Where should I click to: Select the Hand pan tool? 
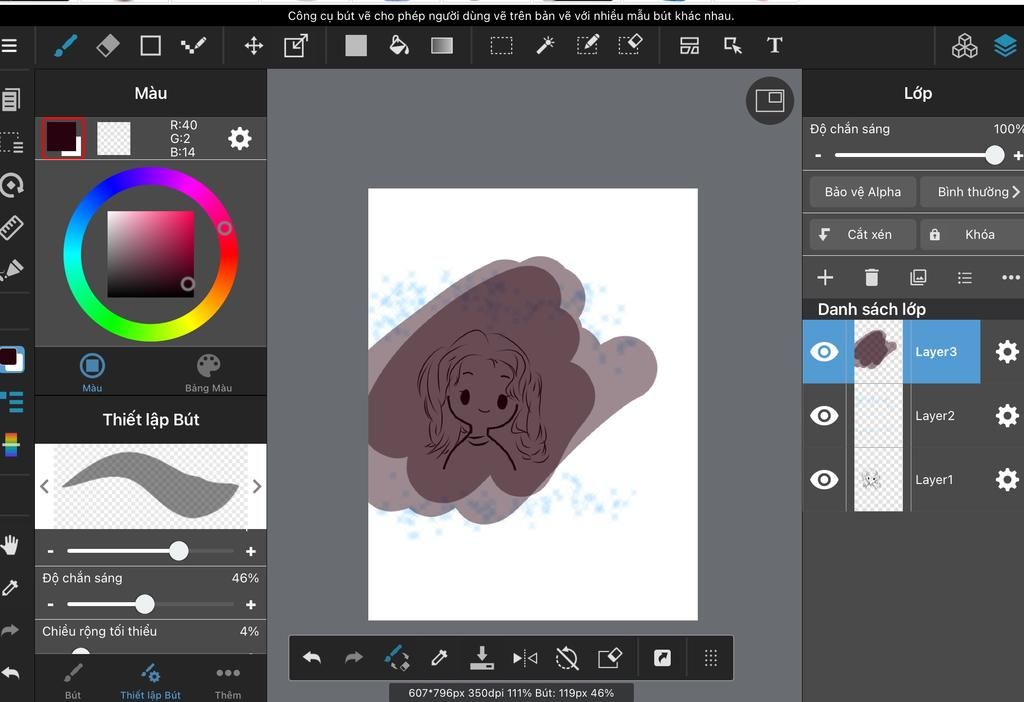[x=10, y=545]
